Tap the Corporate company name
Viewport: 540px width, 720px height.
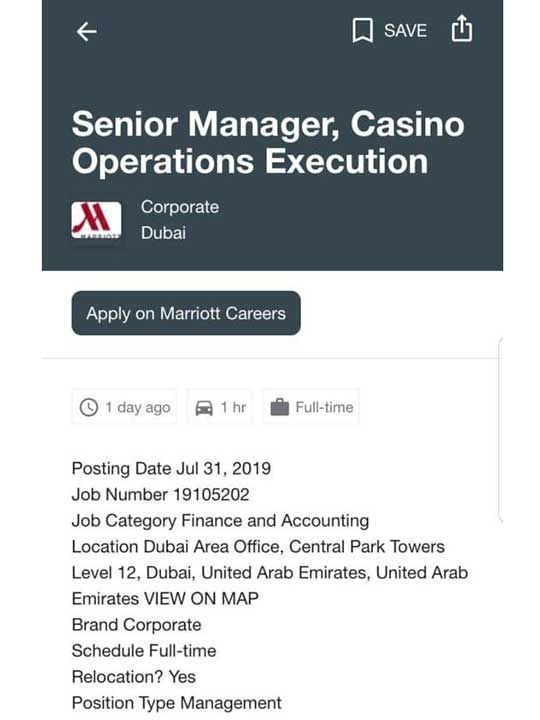[180, 207]
